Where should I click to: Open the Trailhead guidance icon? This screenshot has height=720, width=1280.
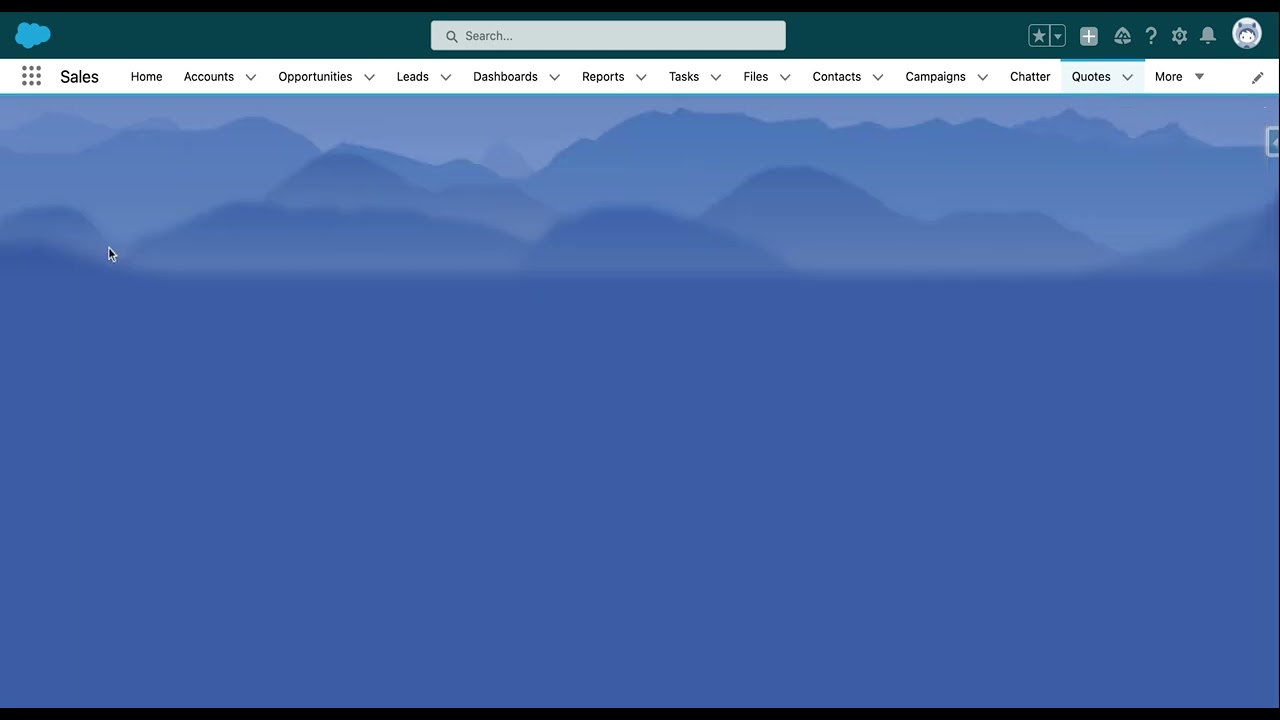coord(1122,36)
